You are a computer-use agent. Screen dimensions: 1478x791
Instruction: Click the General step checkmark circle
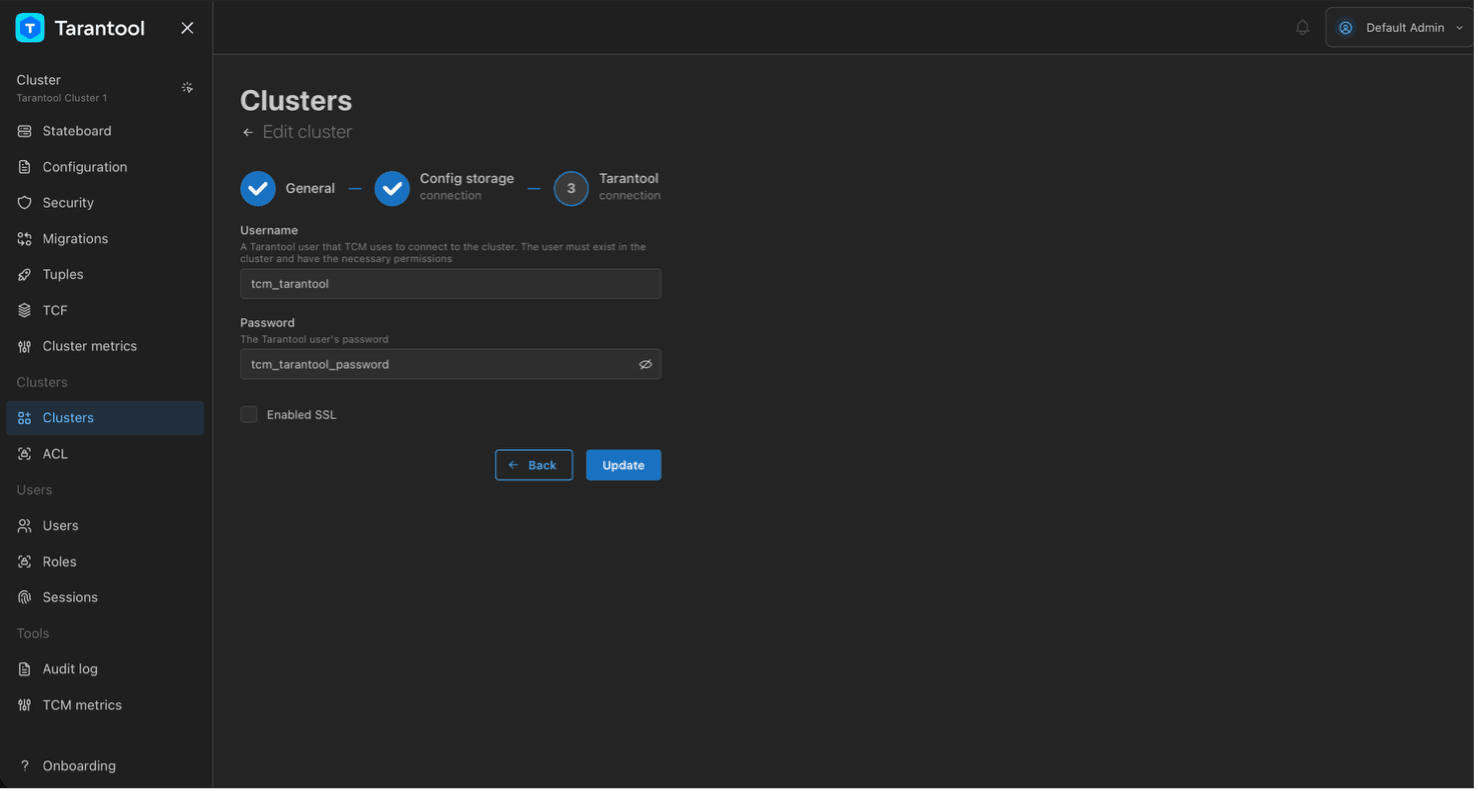tap(258, 189)
